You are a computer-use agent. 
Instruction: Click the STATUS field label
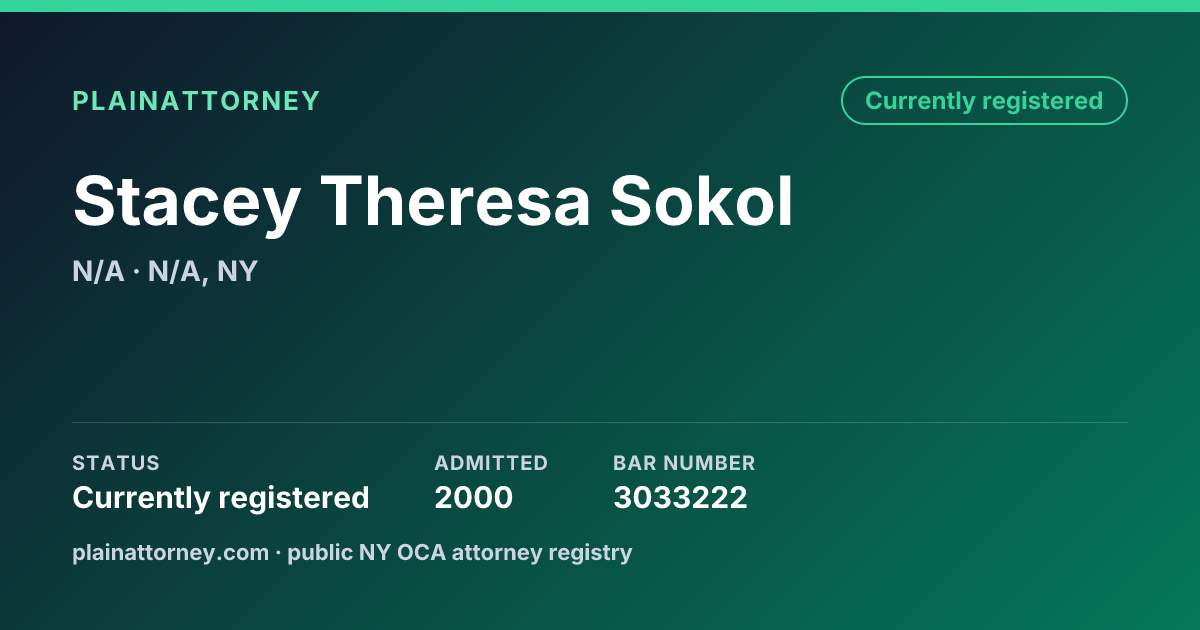(116, 463)
